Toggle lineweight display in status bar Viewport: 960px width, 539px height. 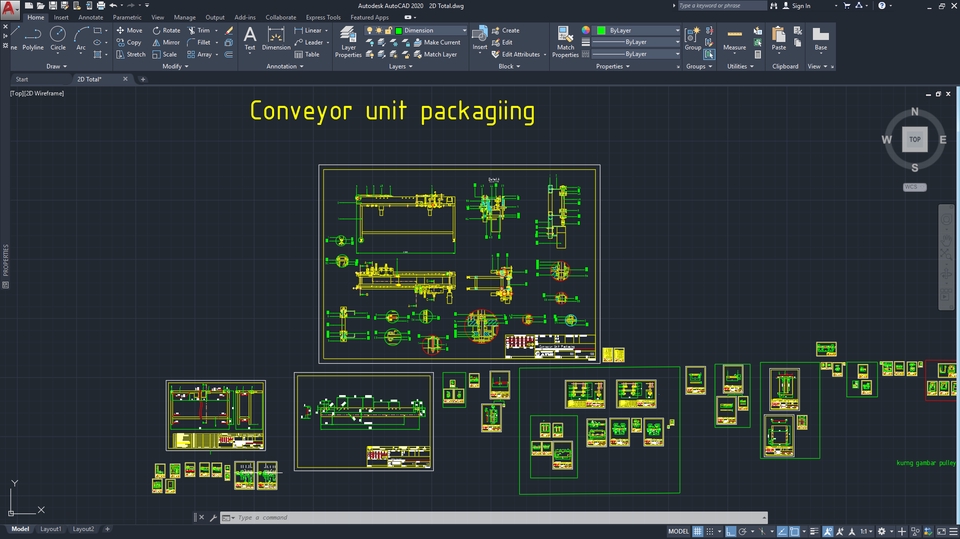point(814,531)
